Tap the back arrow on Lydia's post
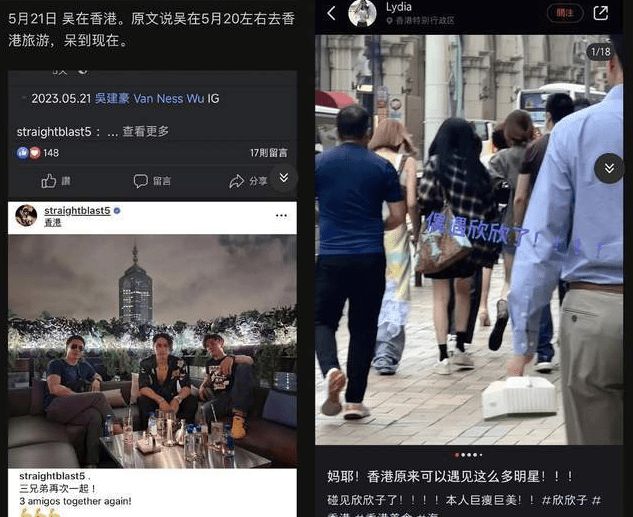Viewport: 633px width, 517px height. (331, 13)
